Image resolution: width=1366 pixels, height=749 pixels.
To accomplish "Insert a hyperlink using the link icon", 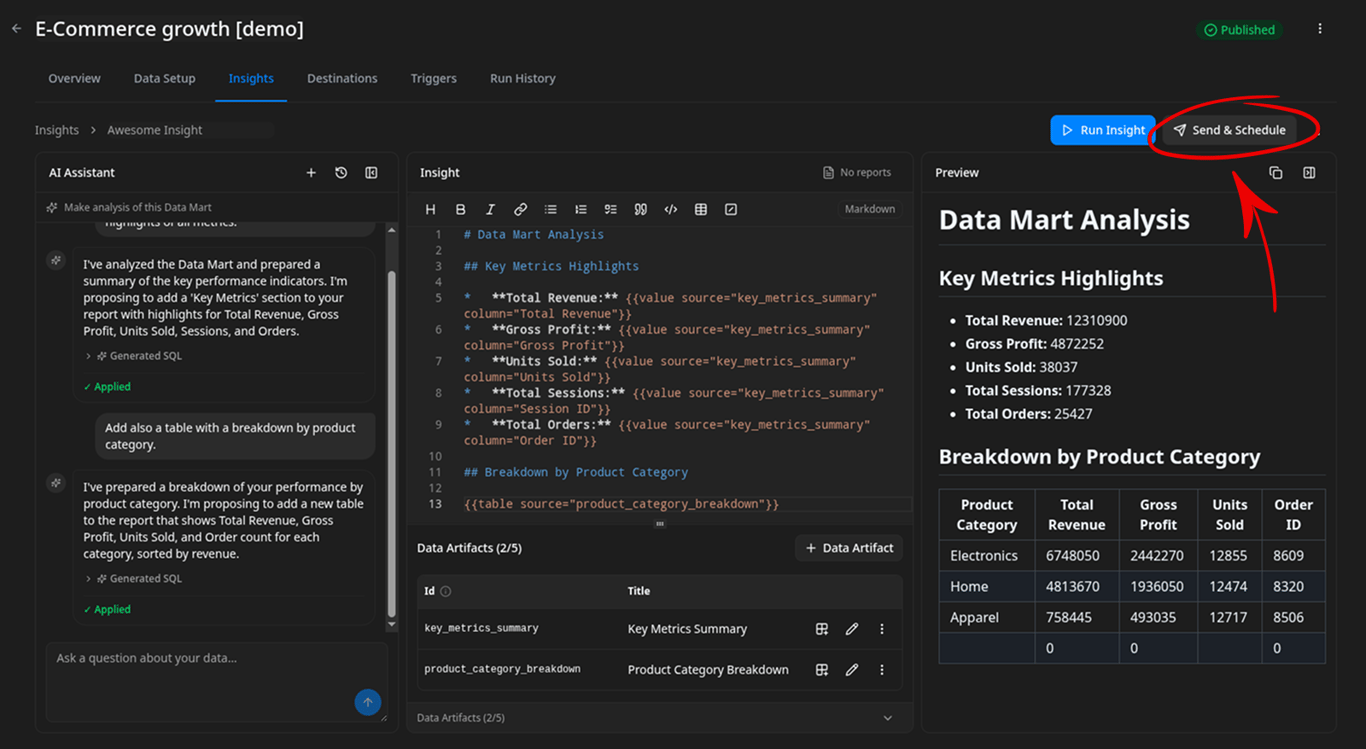I will pyautogui.click(x=520, y=209).
